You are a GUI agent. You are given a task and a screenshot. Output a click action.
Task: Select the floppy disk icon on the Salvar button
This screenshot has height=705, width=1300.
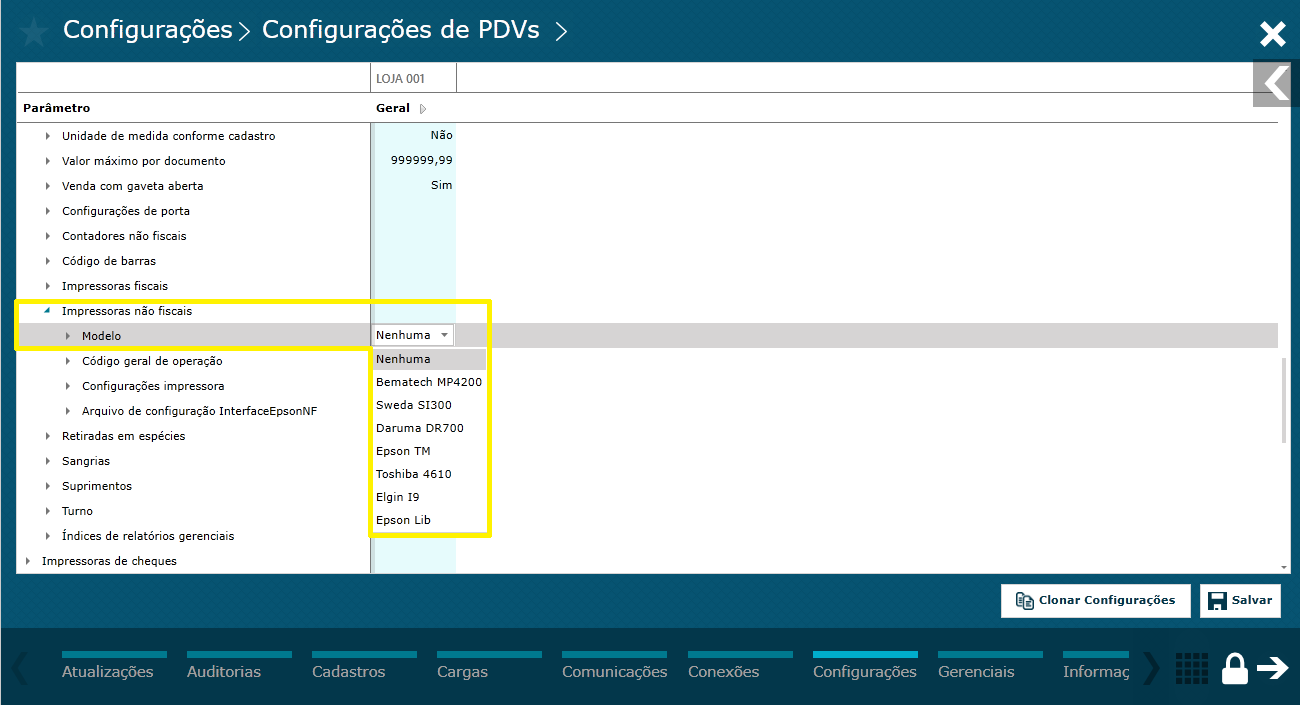pyautogui.click(x=1216, y=600)
